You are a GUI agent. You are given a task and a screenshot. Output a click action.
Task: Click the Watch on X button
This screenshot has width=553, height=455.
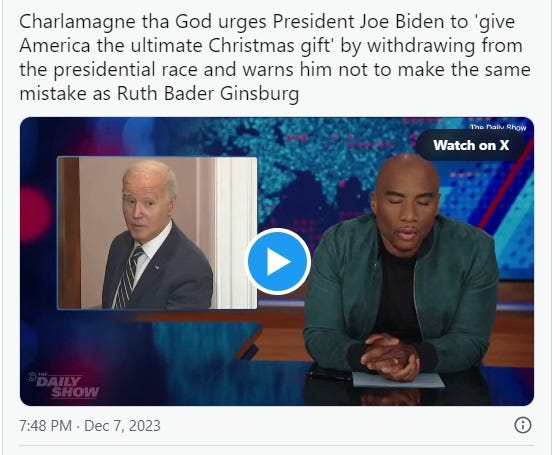[471, 145]
